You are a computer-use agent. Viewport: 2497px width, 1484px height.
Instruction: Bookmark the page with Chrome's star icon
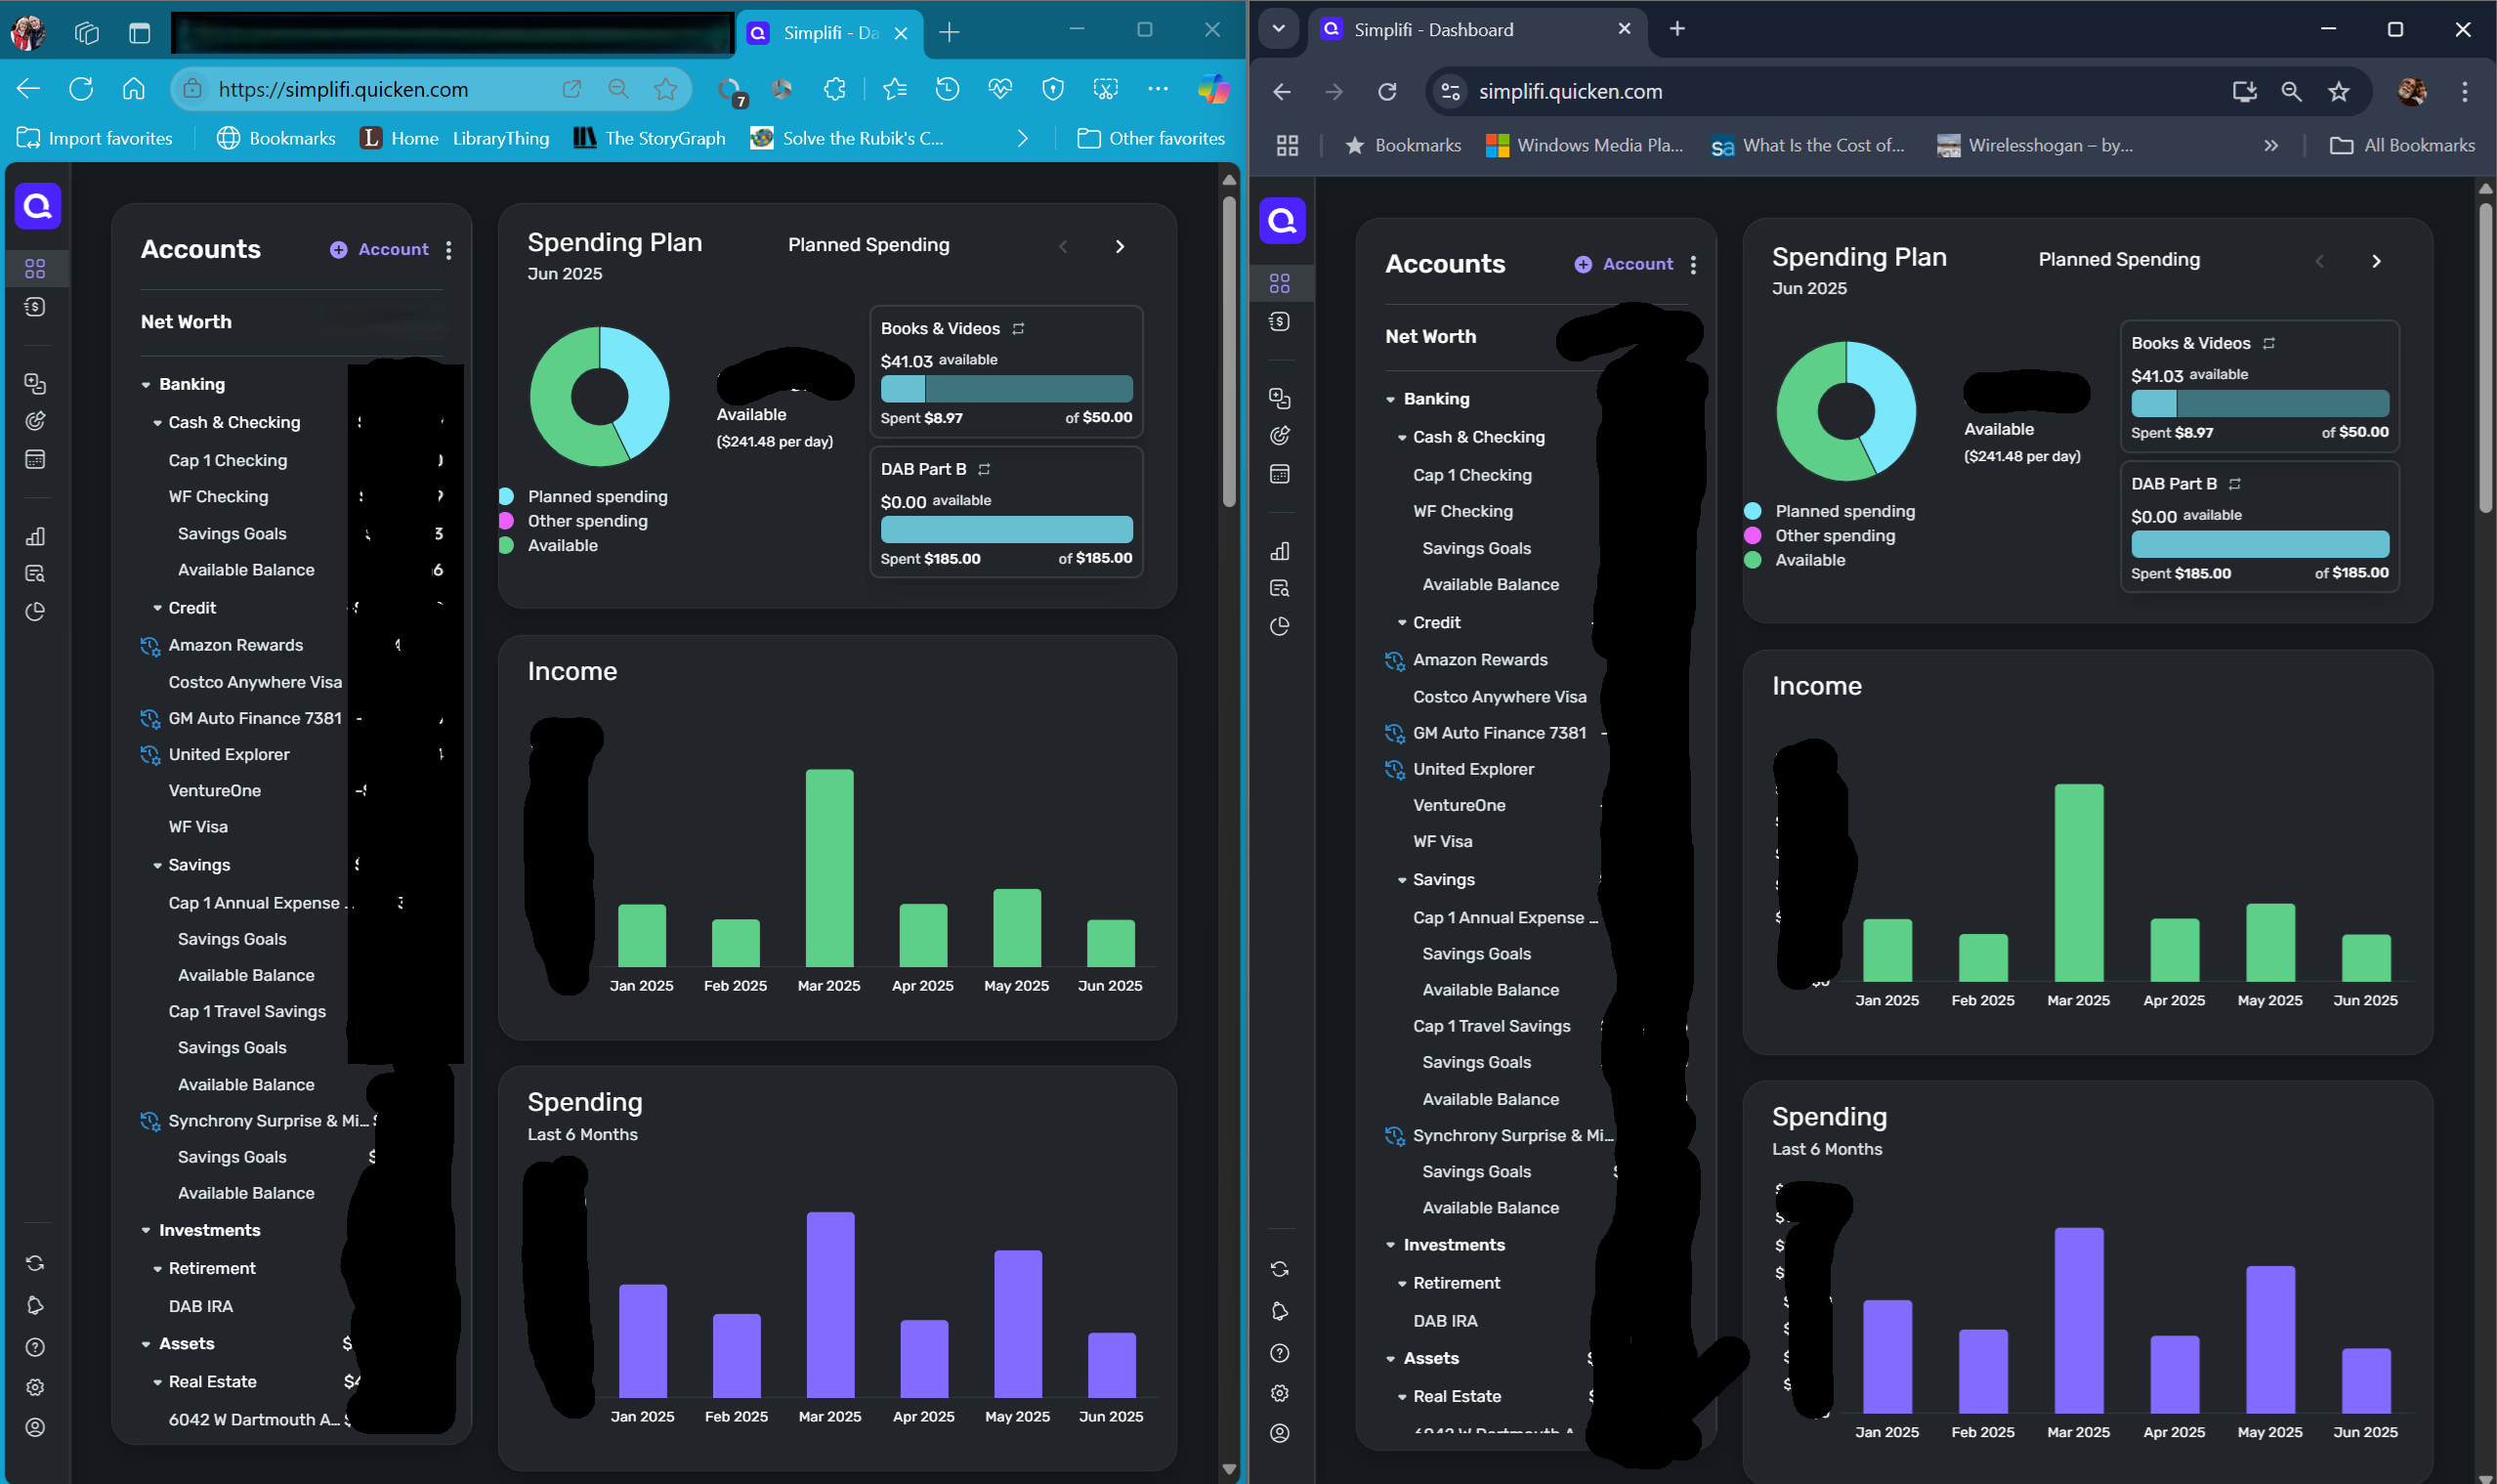coord(2338,92)
